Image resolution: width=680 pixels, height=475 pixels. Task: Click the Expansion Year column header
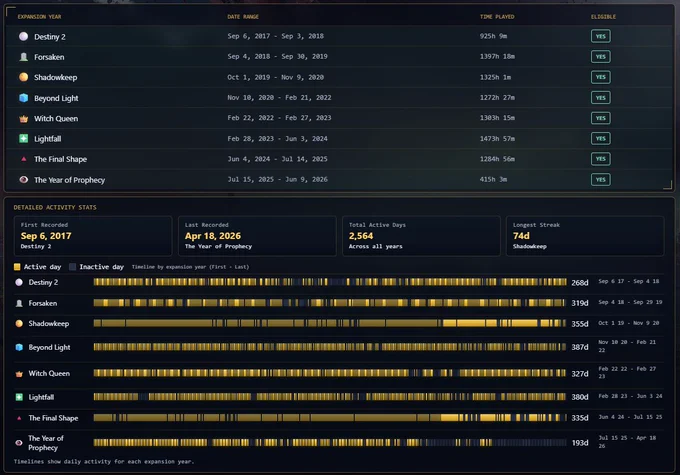[x=39, y=17]
